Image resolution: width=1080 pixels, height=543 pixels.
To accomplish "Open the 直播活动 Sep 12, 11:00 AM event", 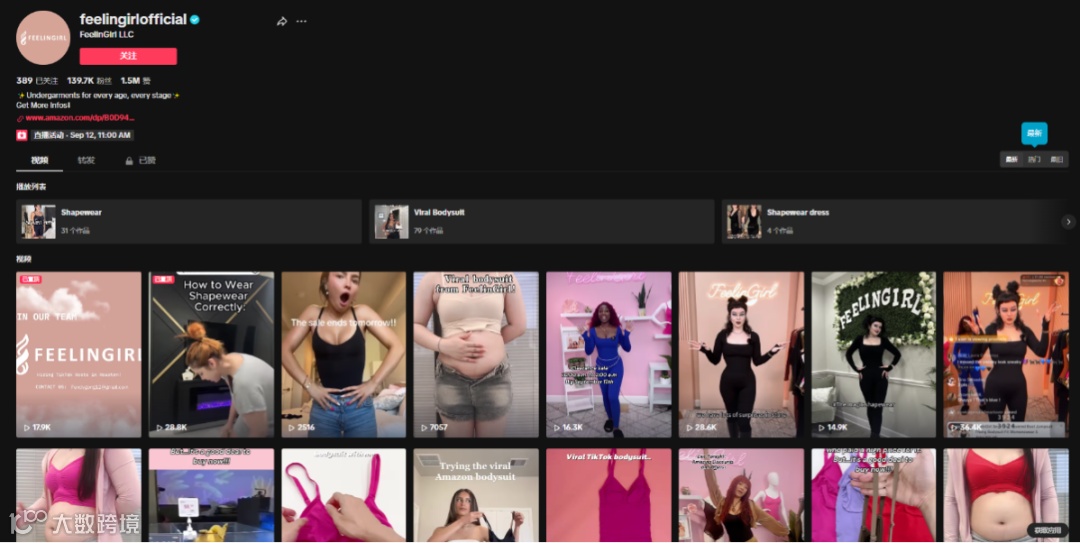I will click(x=82, y=135).
